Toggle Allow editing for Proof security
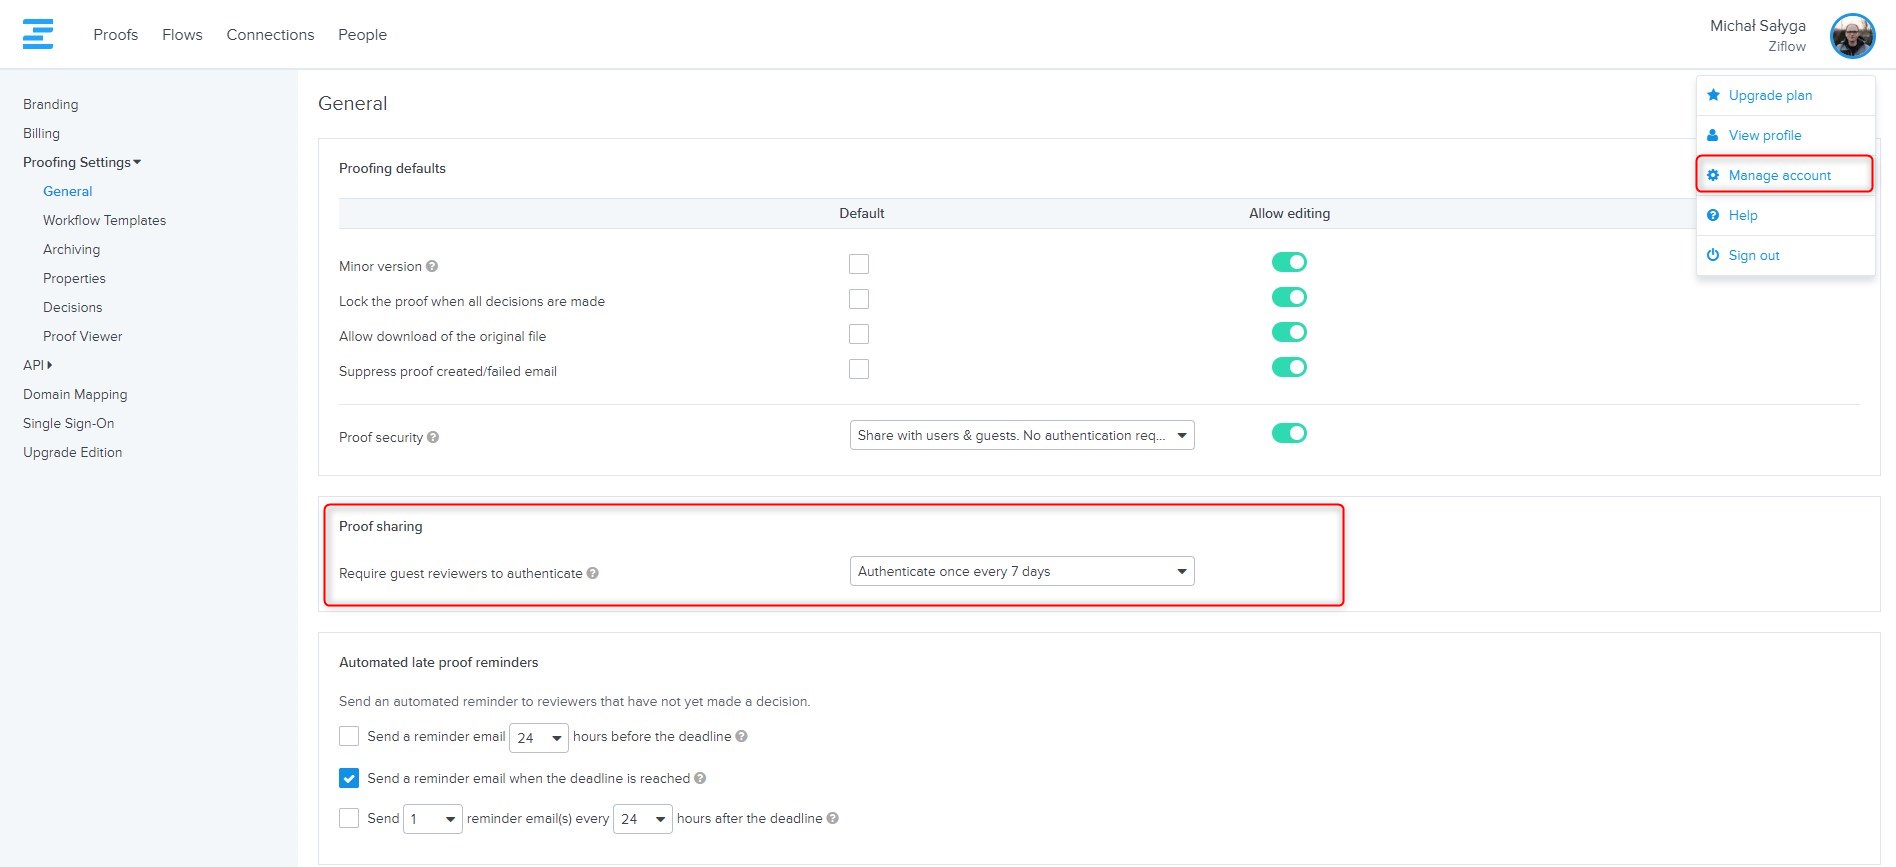 click(x=1289, y=433)
